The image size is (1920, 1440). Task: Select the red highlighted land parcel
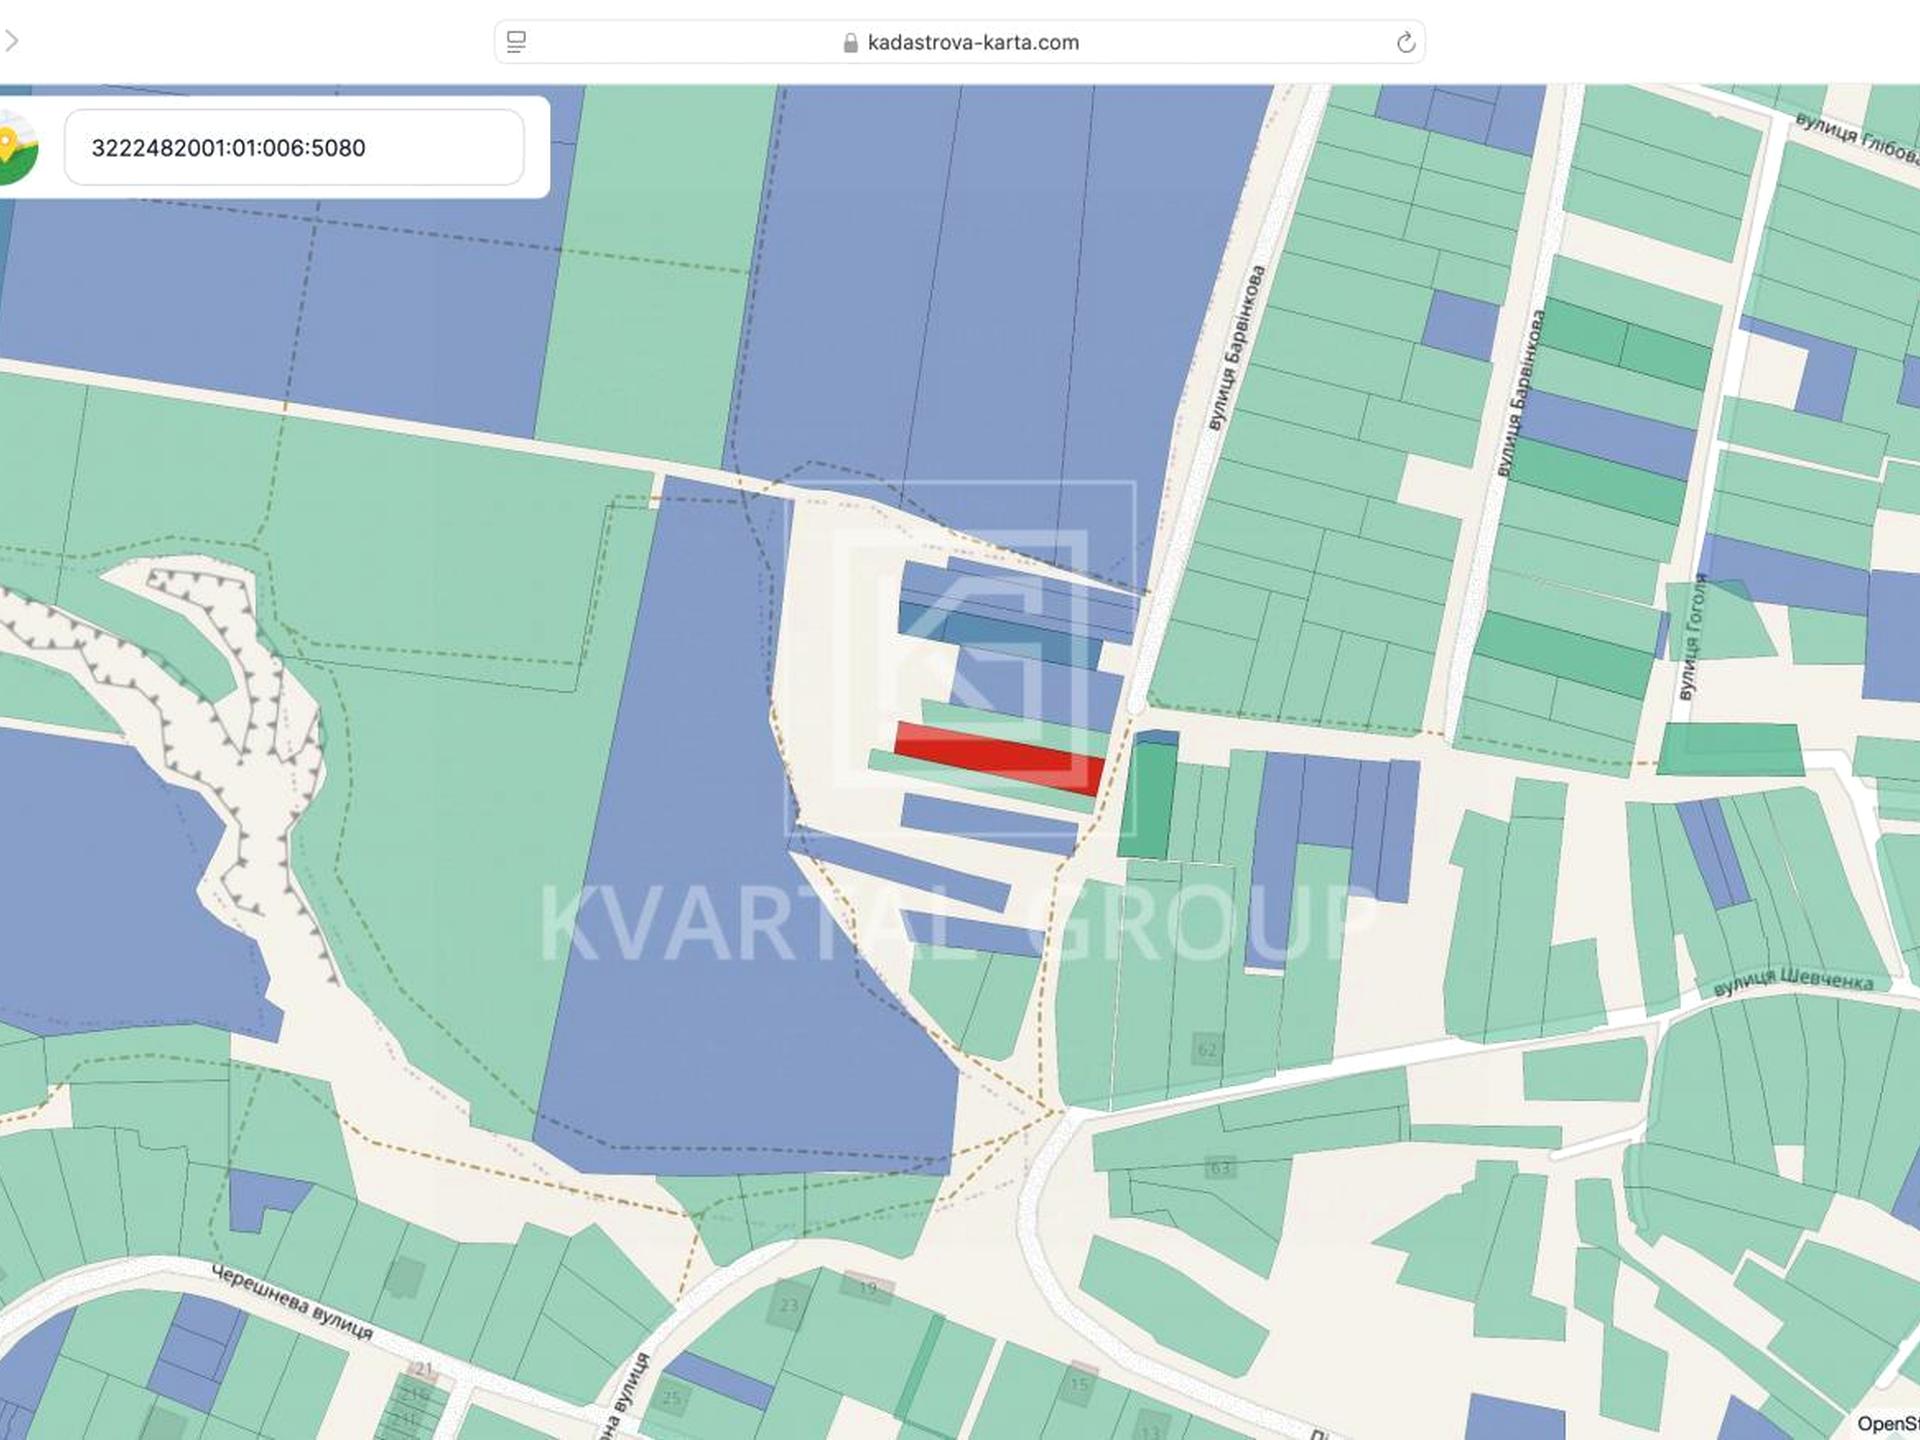click(x=997, y=757)
